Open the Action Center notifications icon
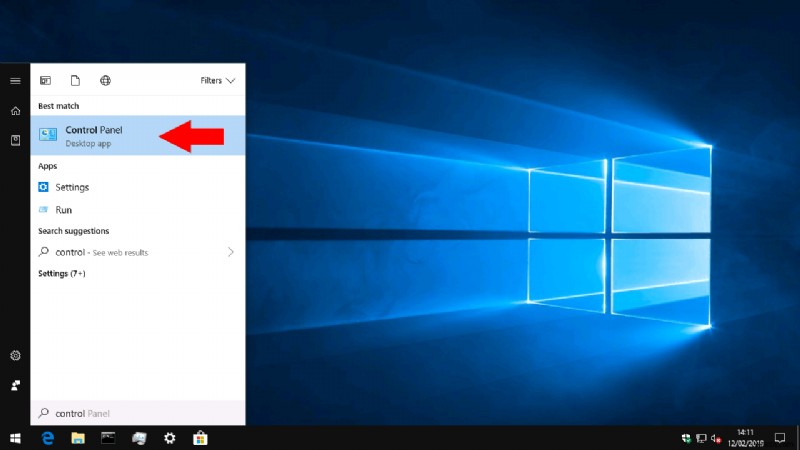 (780, 438)
